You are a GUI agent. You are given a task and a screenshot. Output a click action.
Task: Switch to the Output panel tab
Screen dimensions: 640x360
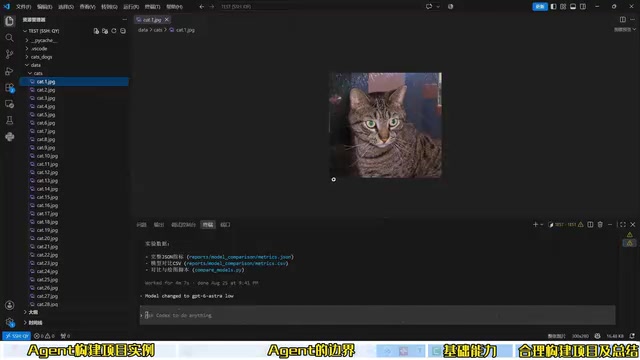159,224
